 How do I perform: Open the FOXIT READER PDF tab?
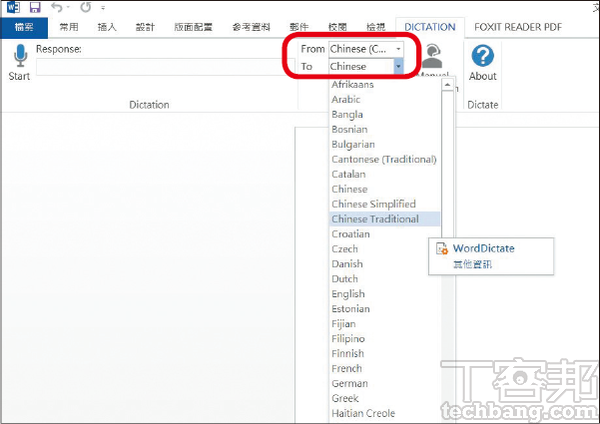click(518, 27)
